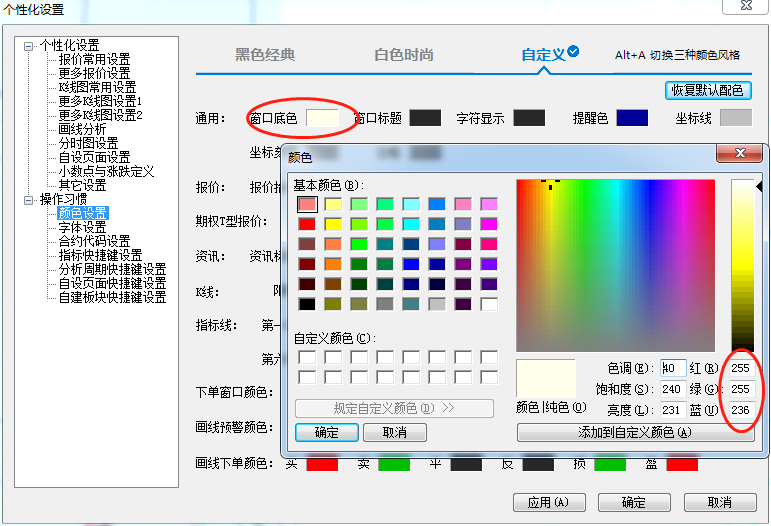Confirm the color dialog with 确定
This screenshot has width=771, height=526.
pyautogui.click(x=326, y=433)
